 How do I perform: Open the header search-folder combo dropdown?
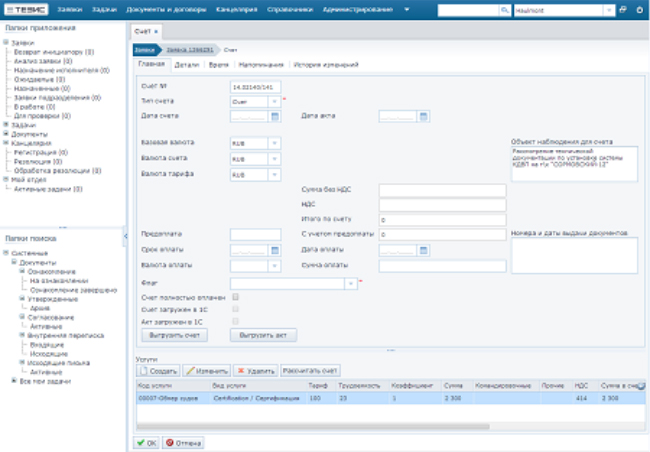click(x=609, y=10)
